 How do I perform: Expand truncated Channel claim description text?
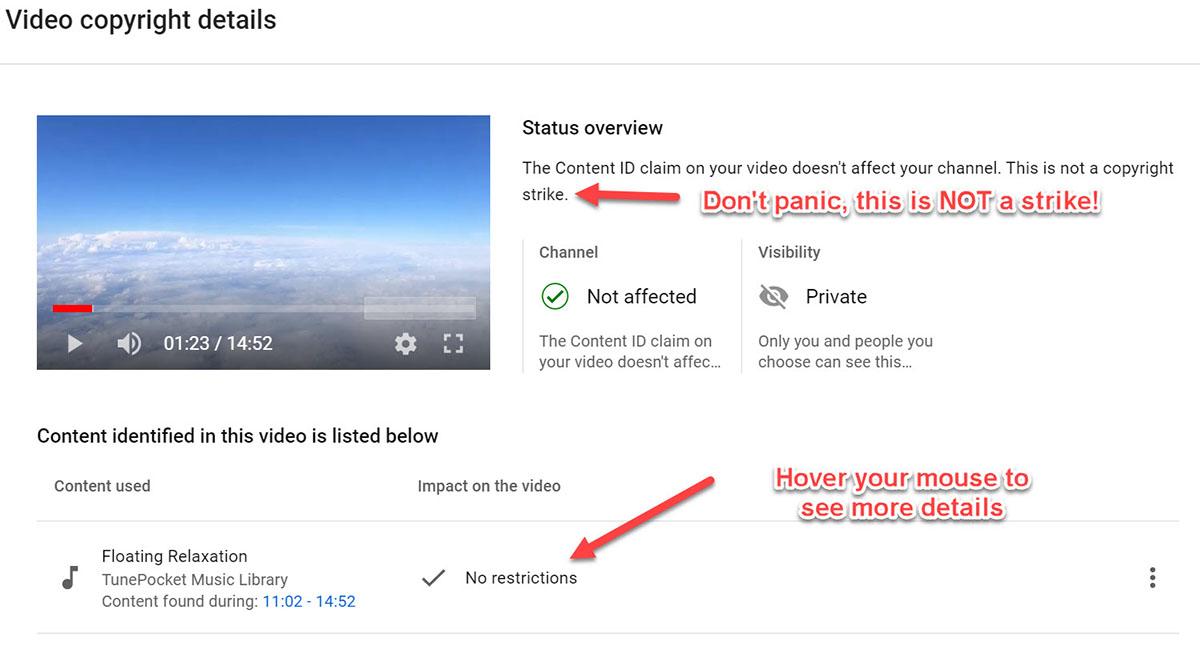[629, 352]
